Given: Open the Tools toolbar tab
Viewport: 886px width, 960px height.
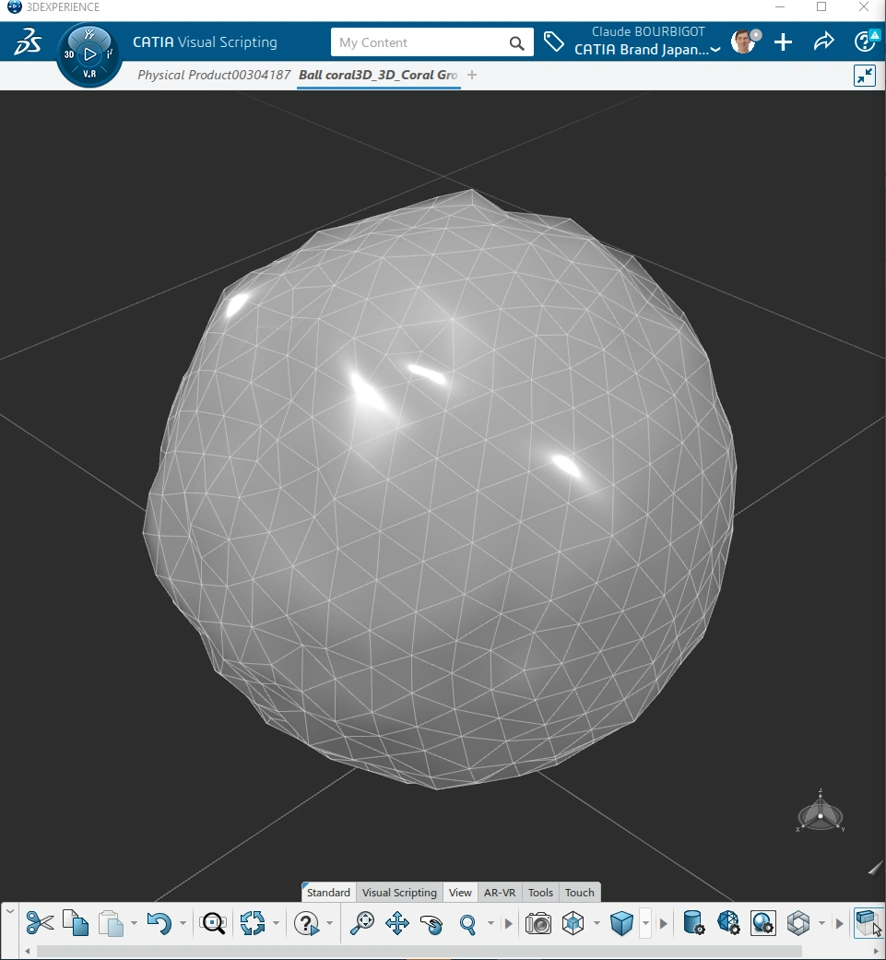Looking at the screenshot, I should click(x=541, y=892).
